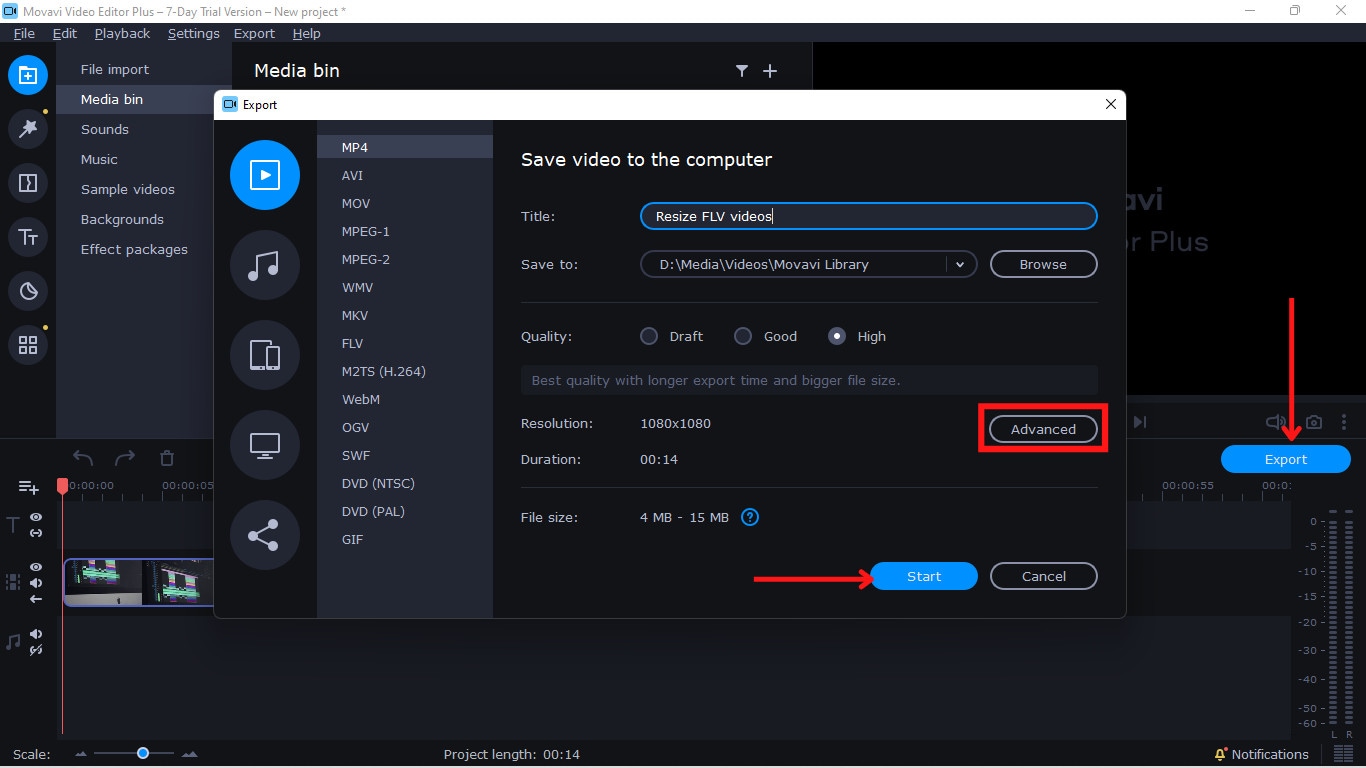This screenshot has height=768, width=1366.
Task: Toggle title track visibility eye
Action: point(36,517)
